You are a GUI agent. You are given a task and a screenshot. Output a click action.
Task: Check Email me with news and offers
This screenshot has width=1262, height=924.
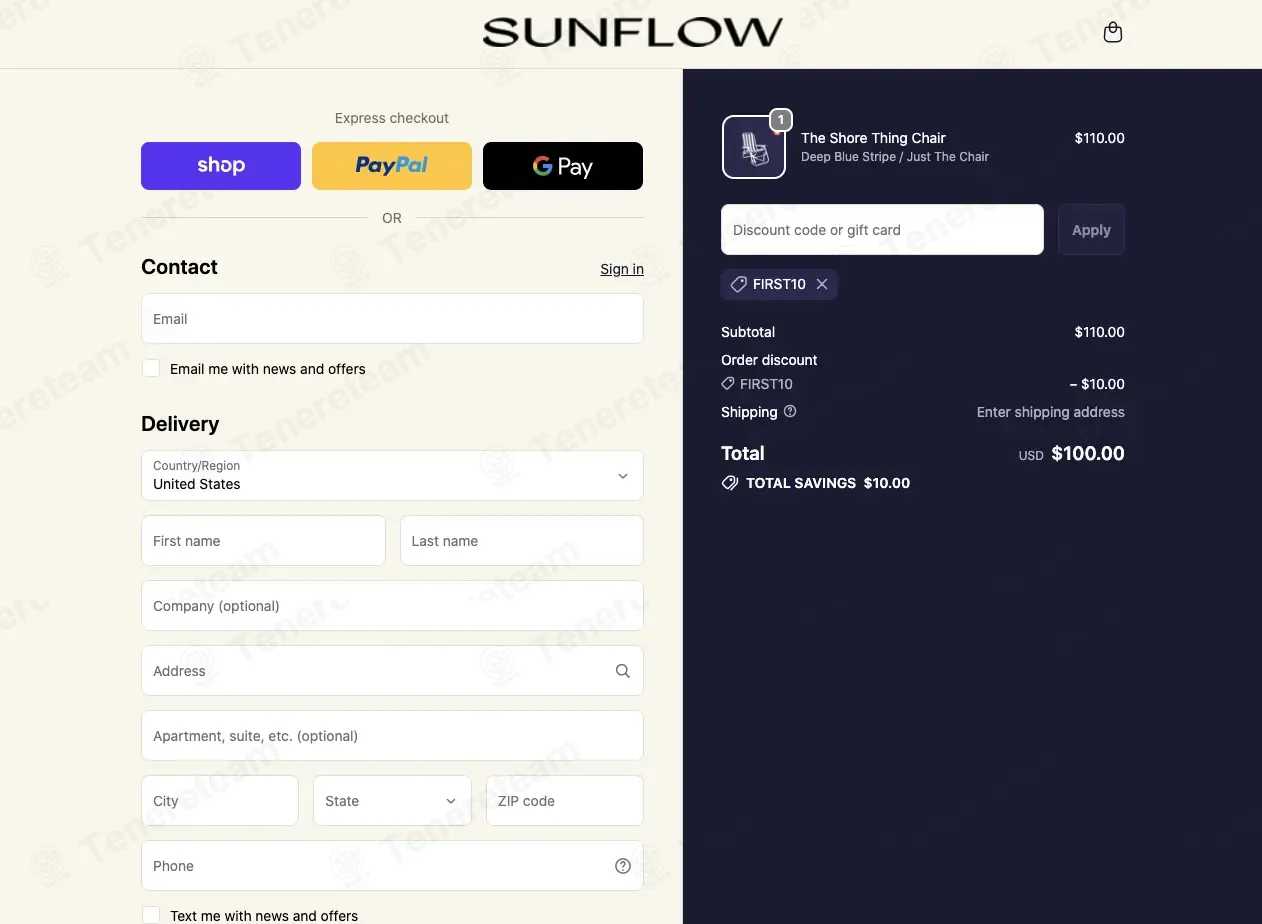pyautogui.click(x=151, y=368)
